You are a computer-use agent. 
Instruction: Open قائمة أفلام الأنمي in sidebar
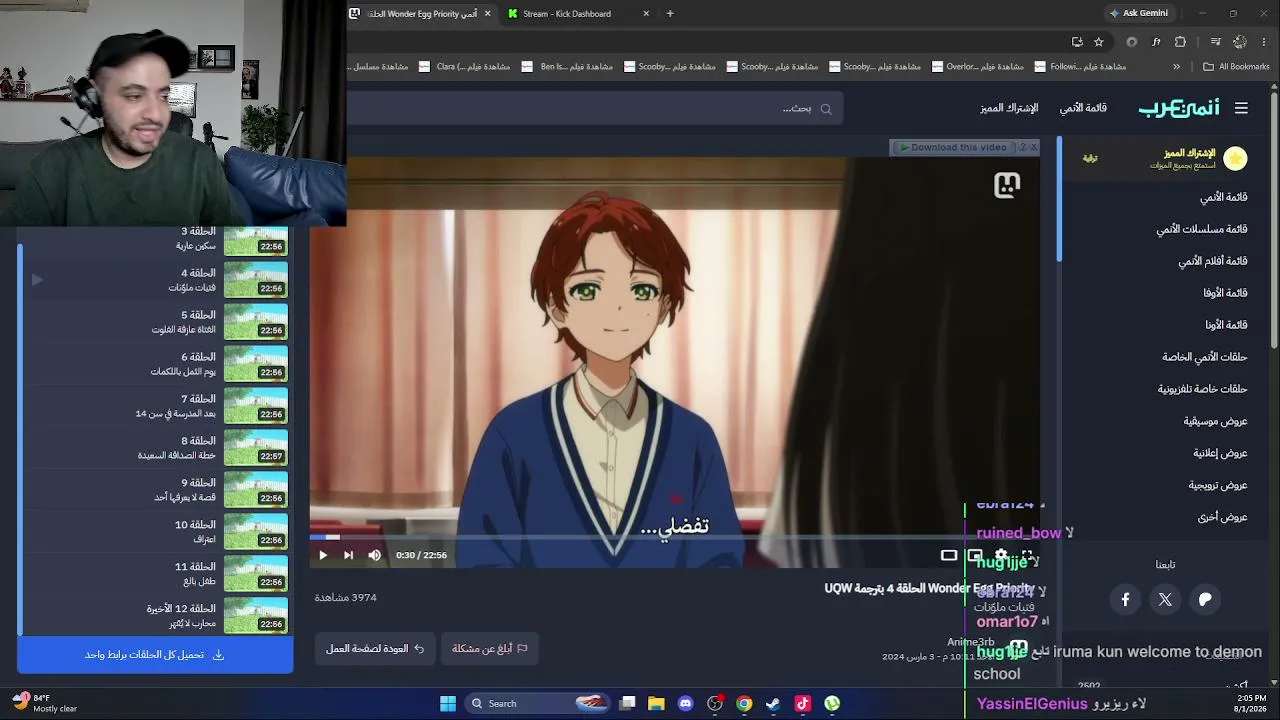tap(1212, 261)
